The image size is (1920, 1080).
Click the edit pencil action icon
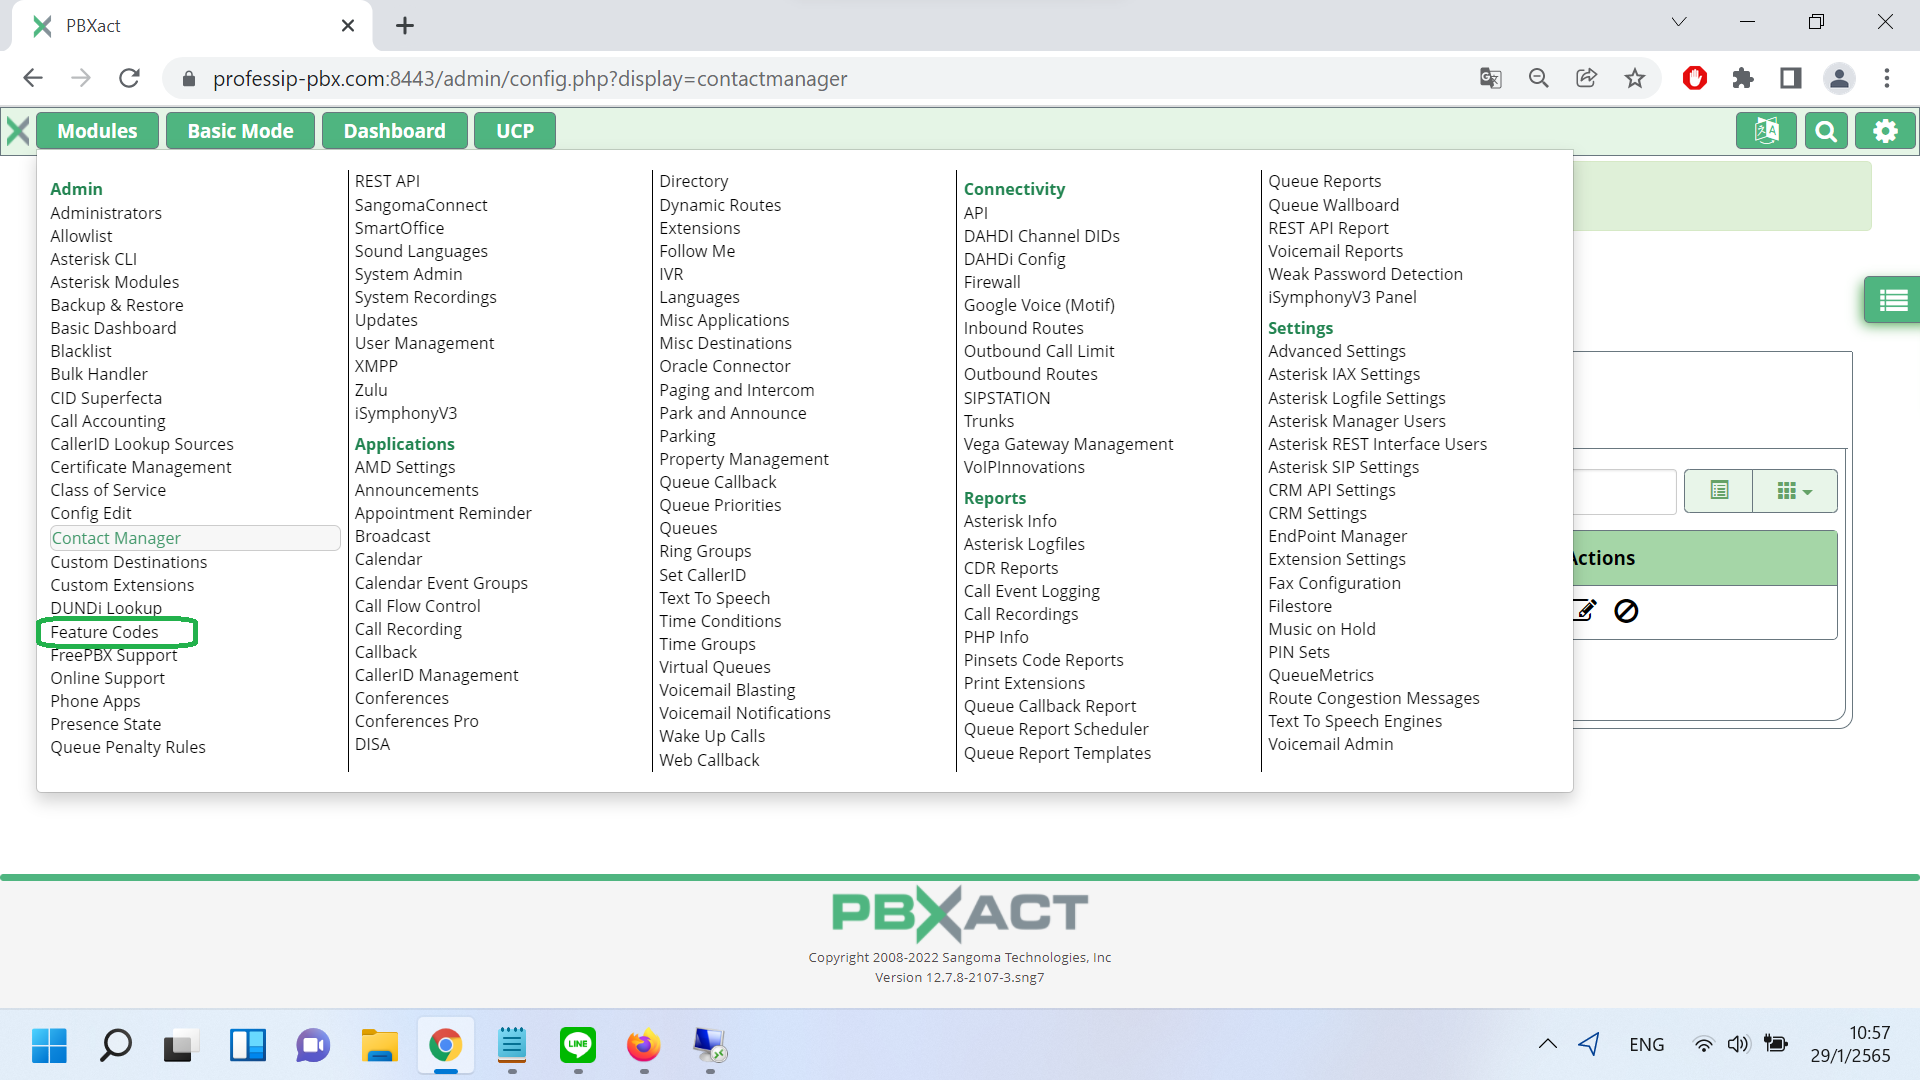pyautogui.click(x=1584, y=610)
